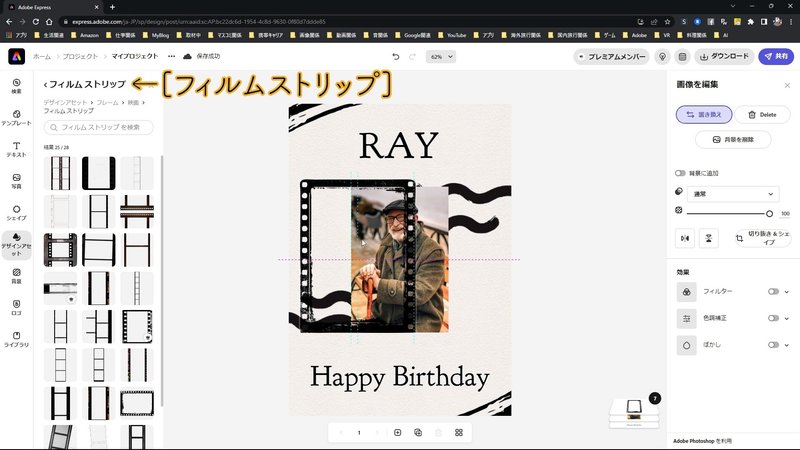The width and height of the screenshot is (800, 450).
Task: Adjust the opacity slider handle
Action: [769, 213]
